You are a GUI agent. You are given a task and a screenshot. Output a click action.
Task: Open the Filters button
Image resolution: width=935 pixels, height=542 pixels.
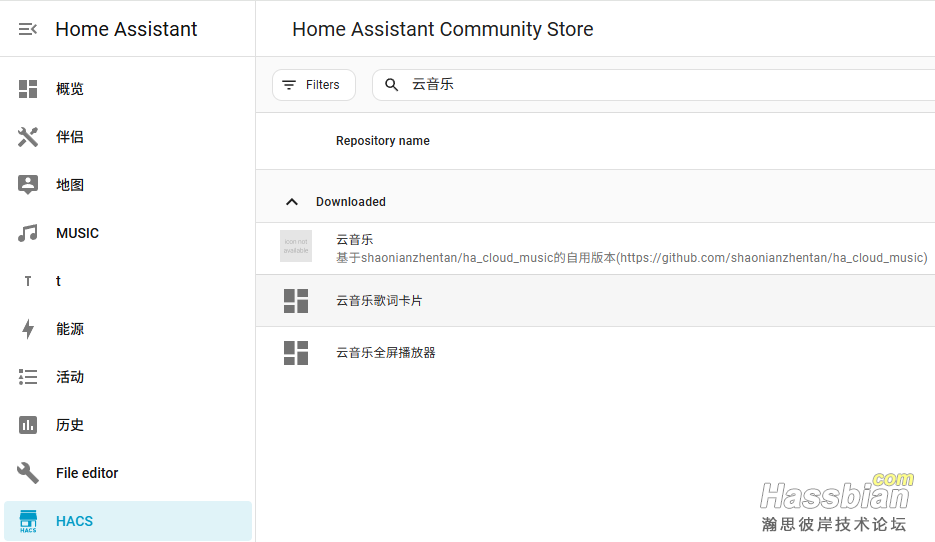[x=313, y=85]
